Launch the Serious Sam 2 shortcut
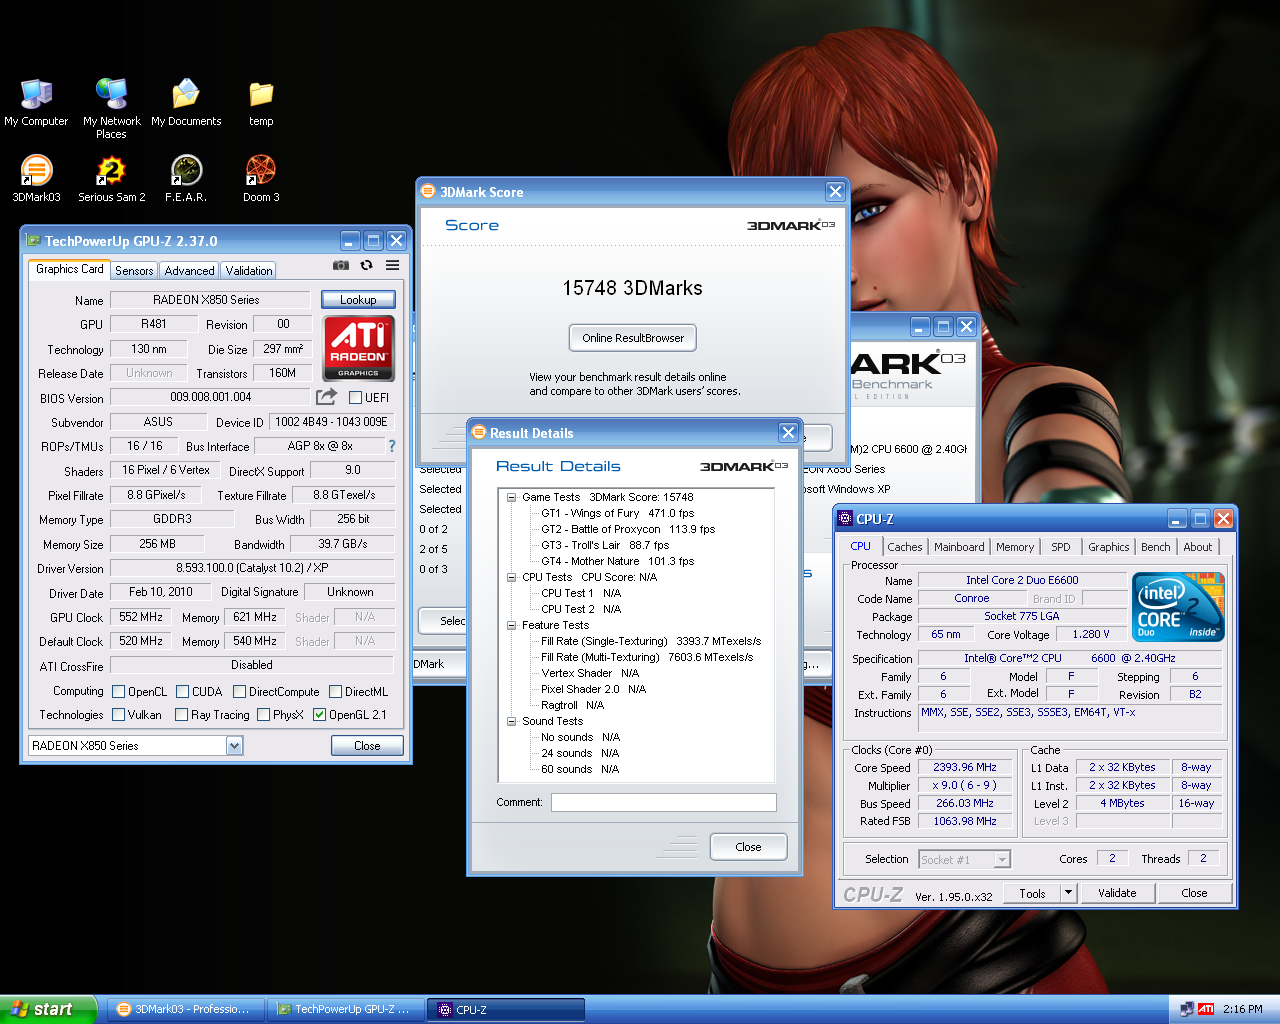This screenshot has height=1024, width=1280. pyautogui.click(x=111, y=179)
